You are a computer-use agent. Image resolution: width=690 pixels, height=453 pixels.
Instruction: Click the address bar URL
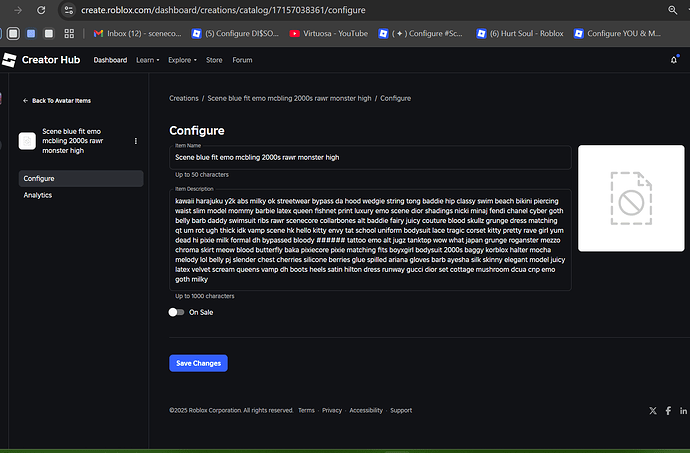pos(223,10)
